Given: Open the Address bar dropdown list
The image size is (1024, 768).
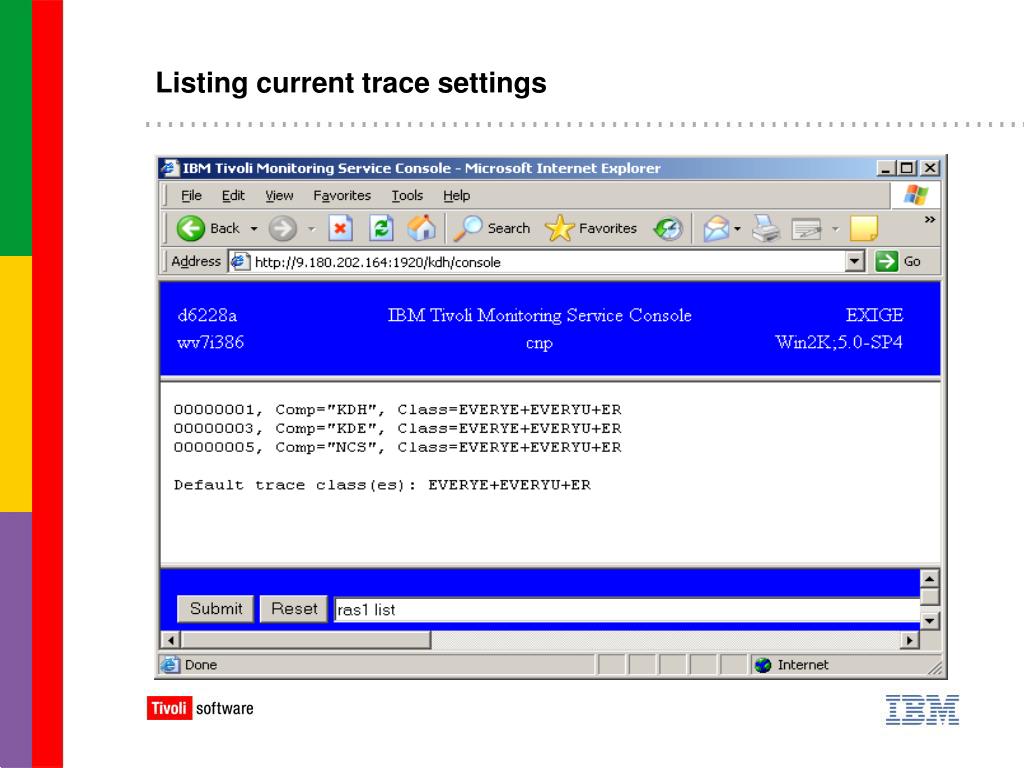Looking at the screenshot, I should [854, 261].
